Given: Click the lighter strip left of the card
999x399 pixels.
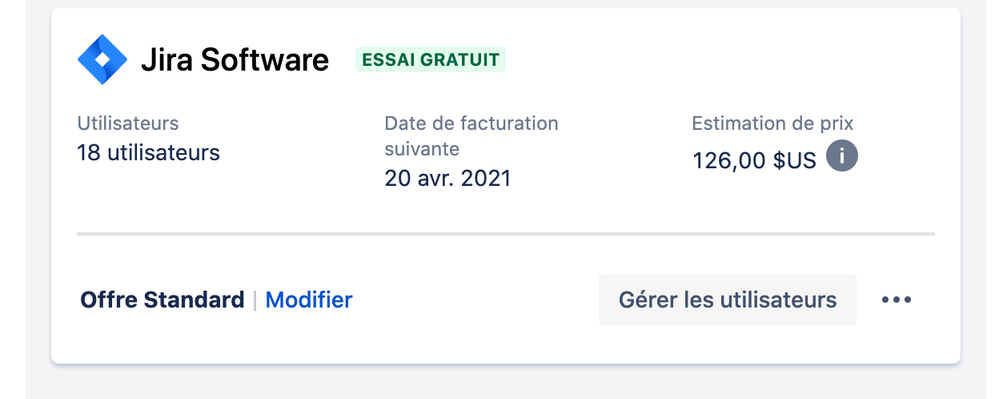Looking at the screenshot, I should (x=13, y=200).
